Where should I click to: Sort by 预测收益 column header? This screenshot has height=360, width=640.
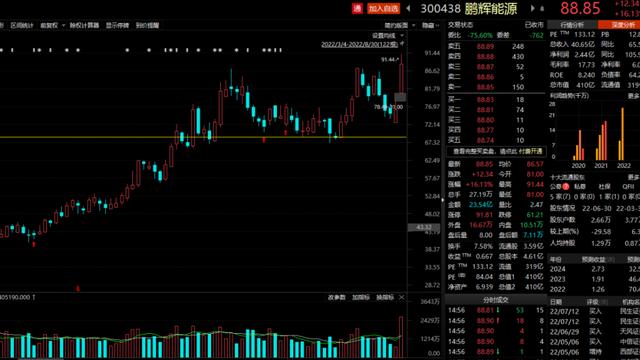point(593,260)
